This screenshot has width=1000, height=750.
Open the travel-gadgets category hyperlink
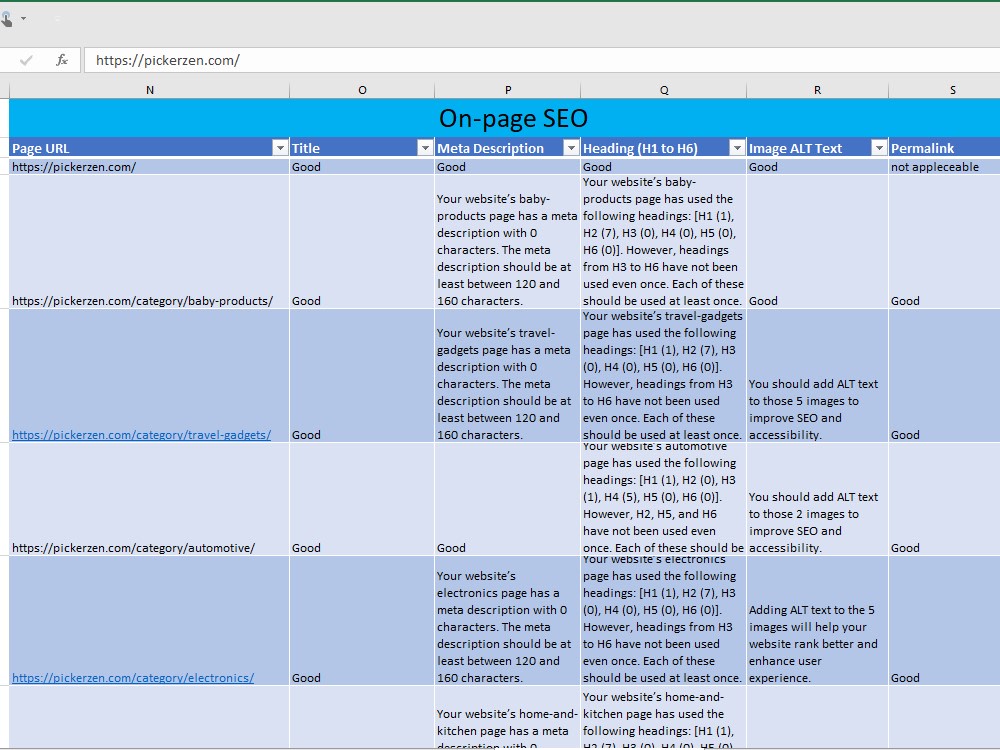142,435
